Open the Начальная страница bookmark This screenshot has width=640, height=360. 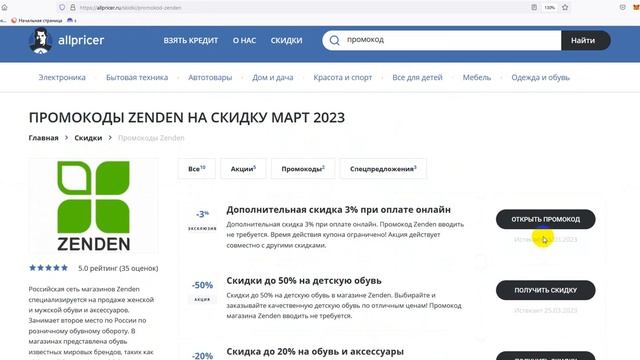coord(37,20)
